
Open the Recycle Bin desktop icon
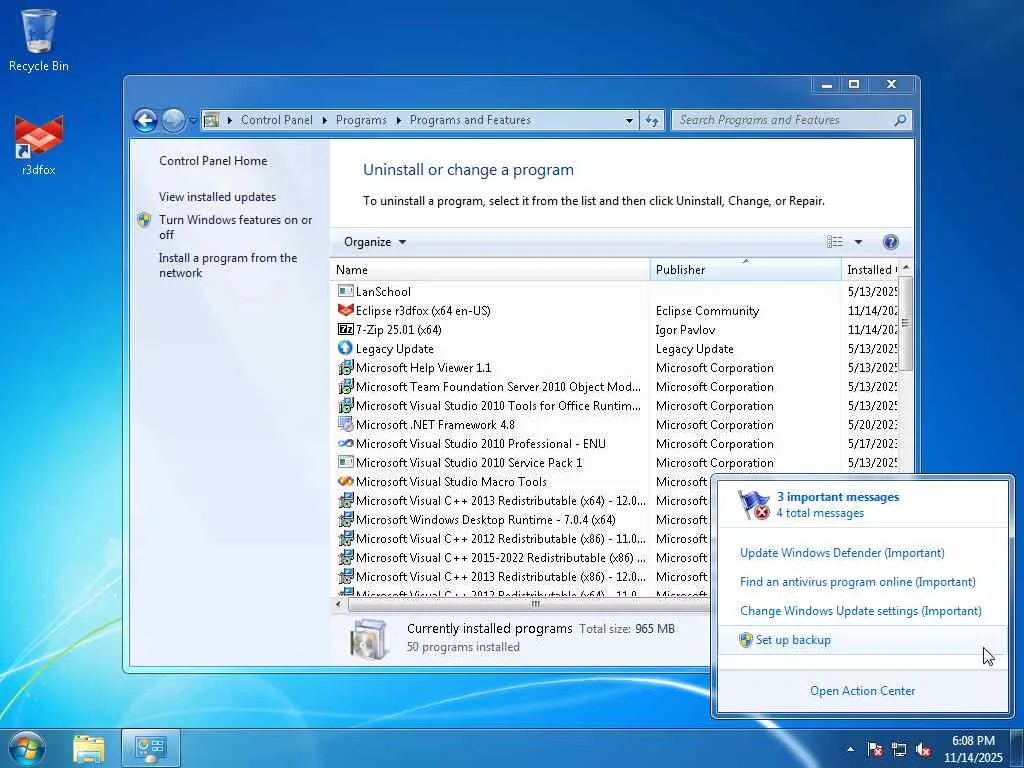click(39, 39)
